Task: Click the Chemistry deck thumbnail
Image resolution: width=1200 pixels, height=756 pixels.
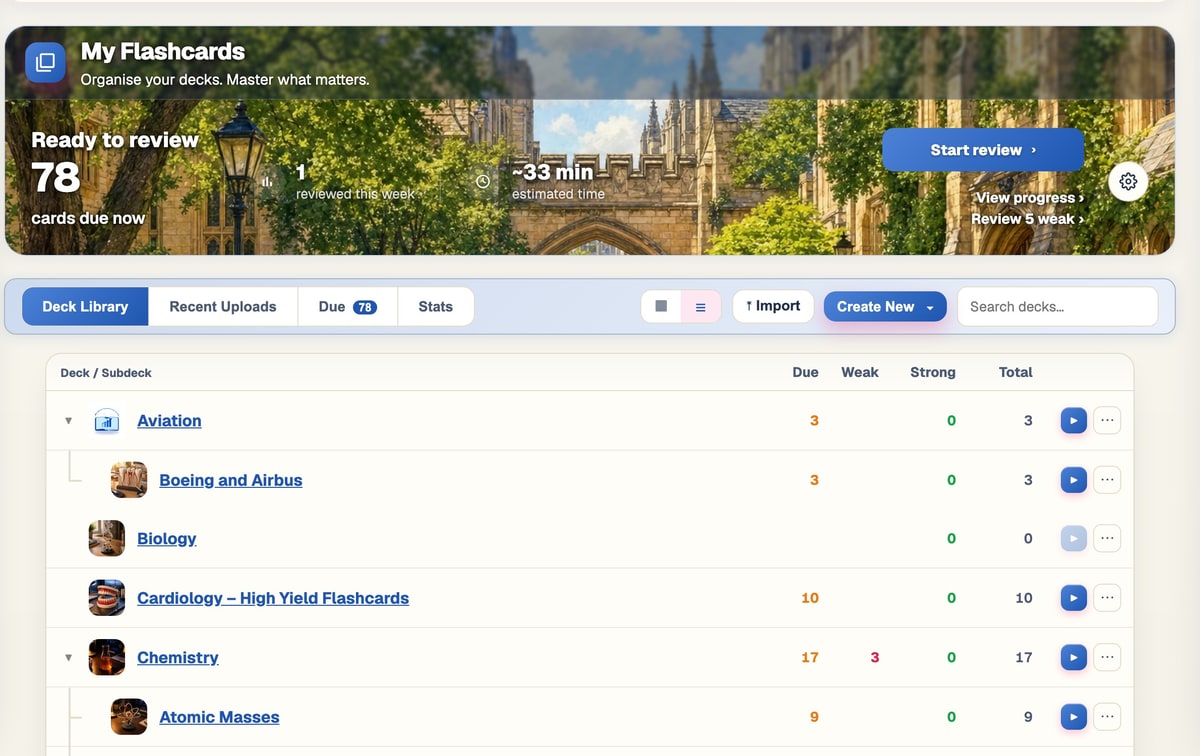Action: click(x=107, y=658)
